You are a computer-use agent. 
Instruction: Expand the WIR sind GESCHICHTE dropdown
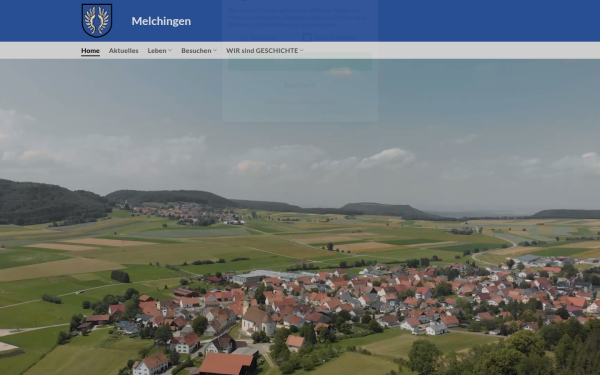tap(265, 51)
